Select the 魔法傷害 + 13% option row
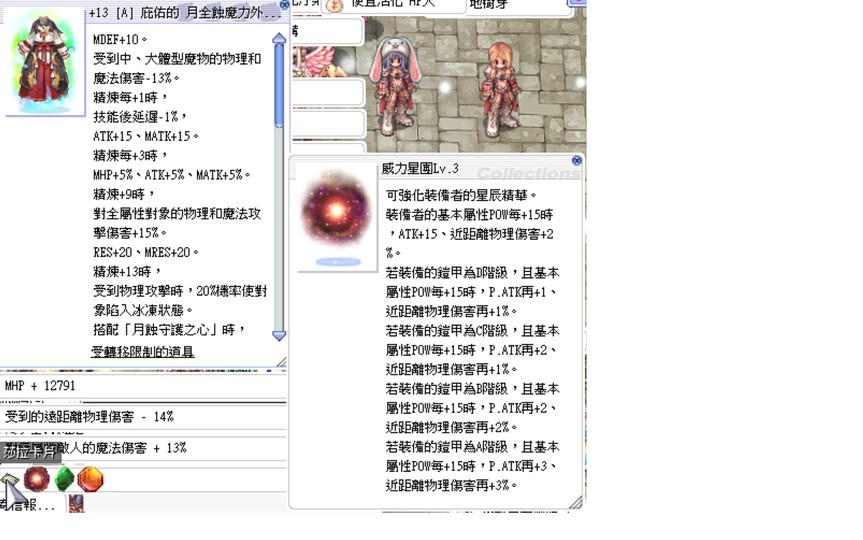 (x=140, y=448)
